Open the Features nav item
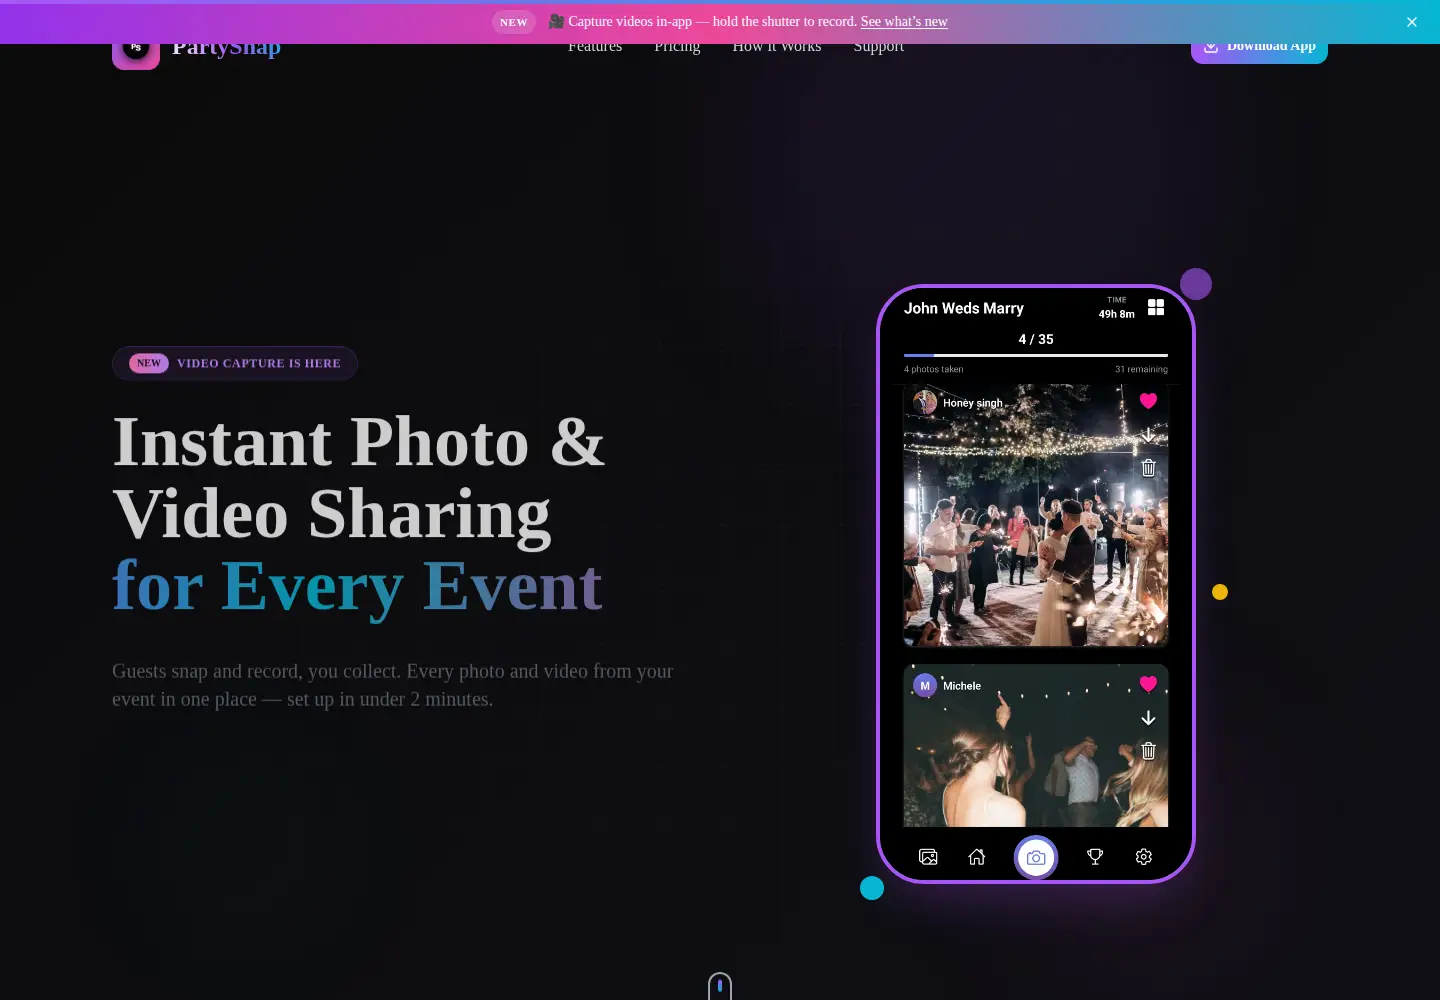The image size is (1440, 1000). click(x=595, y=46)
